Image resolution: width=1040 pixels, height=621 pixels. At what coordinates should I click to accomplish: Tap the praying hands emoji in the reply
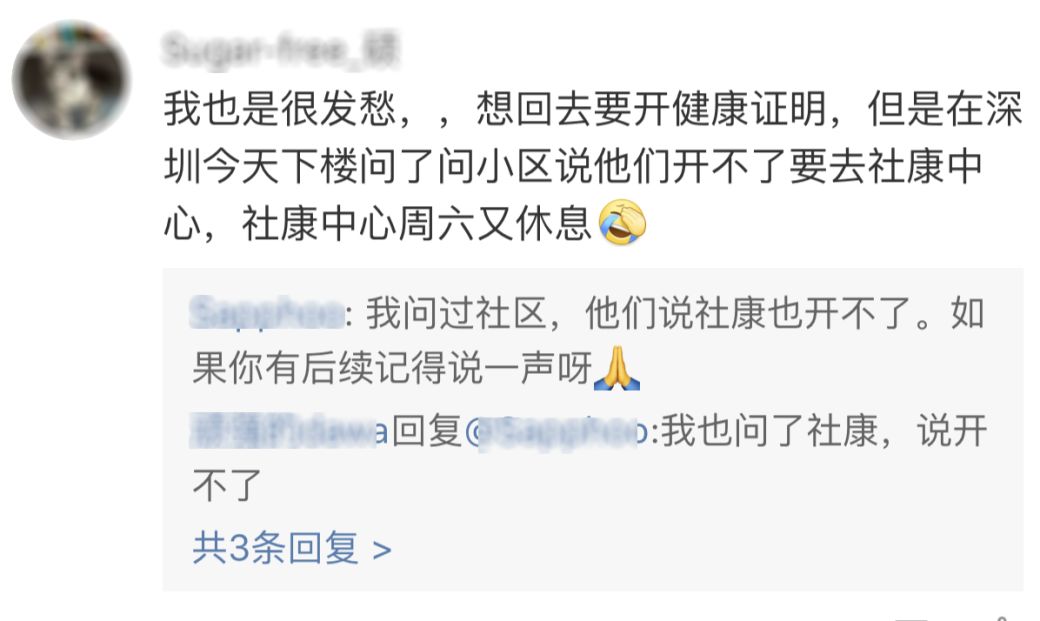[616, 368]
